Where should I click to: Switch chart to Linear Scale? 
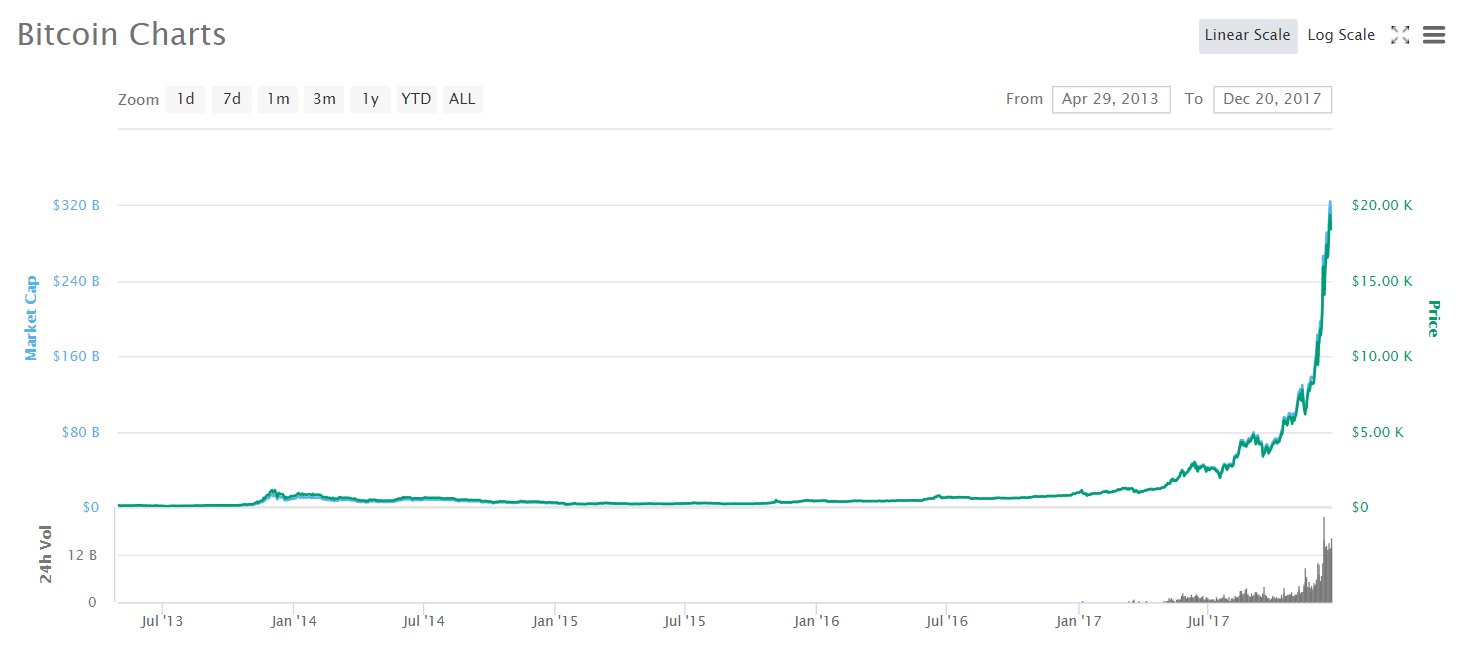click(1247, 35)
